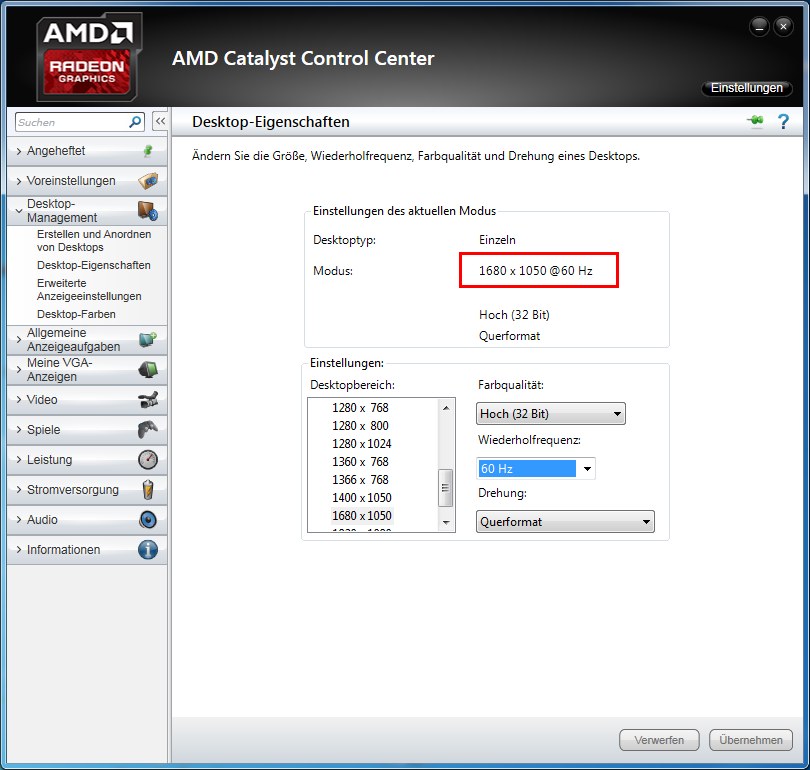Open Erstellen und Anordnen von Desktops
Viewport: 810px width, 770px height.
pyautogui.click(x=94, y=241)
